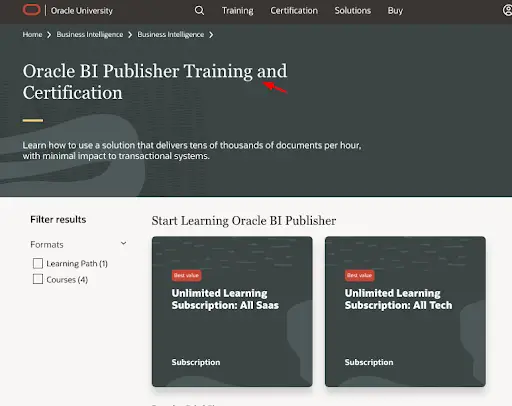This screenshot has width=512, height=406.
Task: Open the Training menu
Action: click(x=238, y=11)
